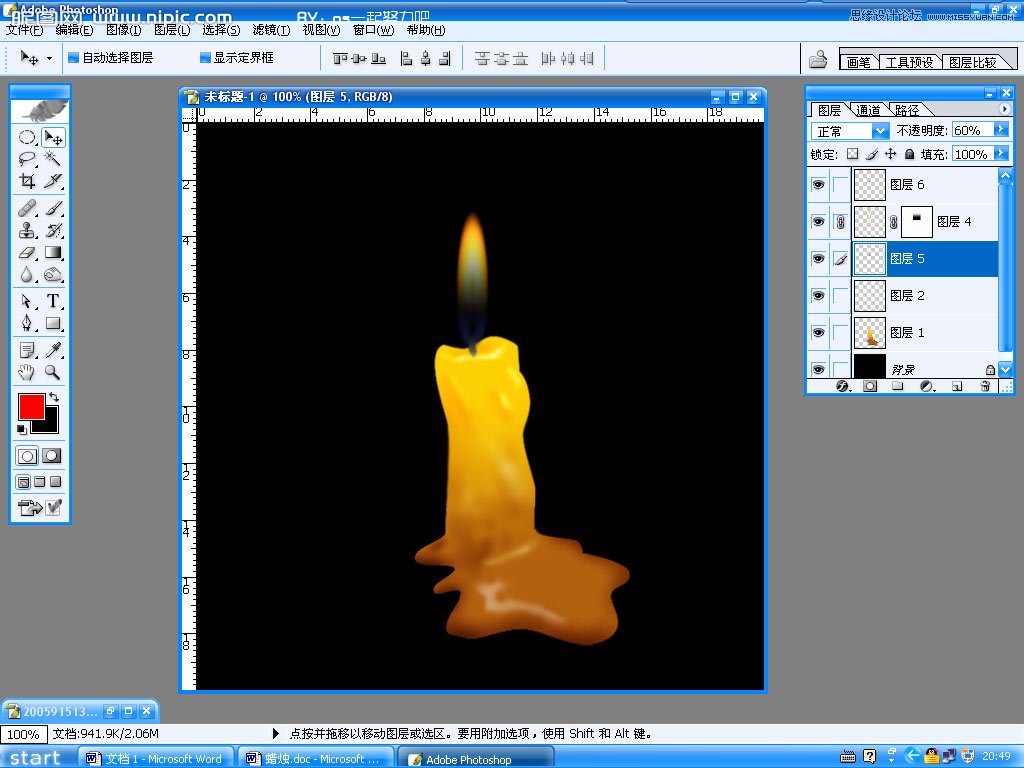This screenshot has height=768, width=1024.
Task: Hide 图层 6 using its eye icon
Action: (818, 185)
